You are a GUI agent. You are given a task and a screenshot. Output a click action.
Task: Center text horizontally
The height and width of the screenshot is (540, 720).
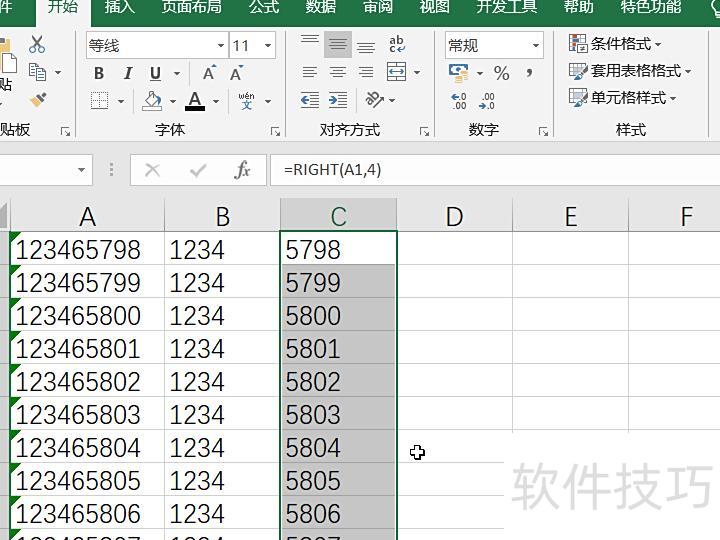pyautogui.click(x=338, y=72)
